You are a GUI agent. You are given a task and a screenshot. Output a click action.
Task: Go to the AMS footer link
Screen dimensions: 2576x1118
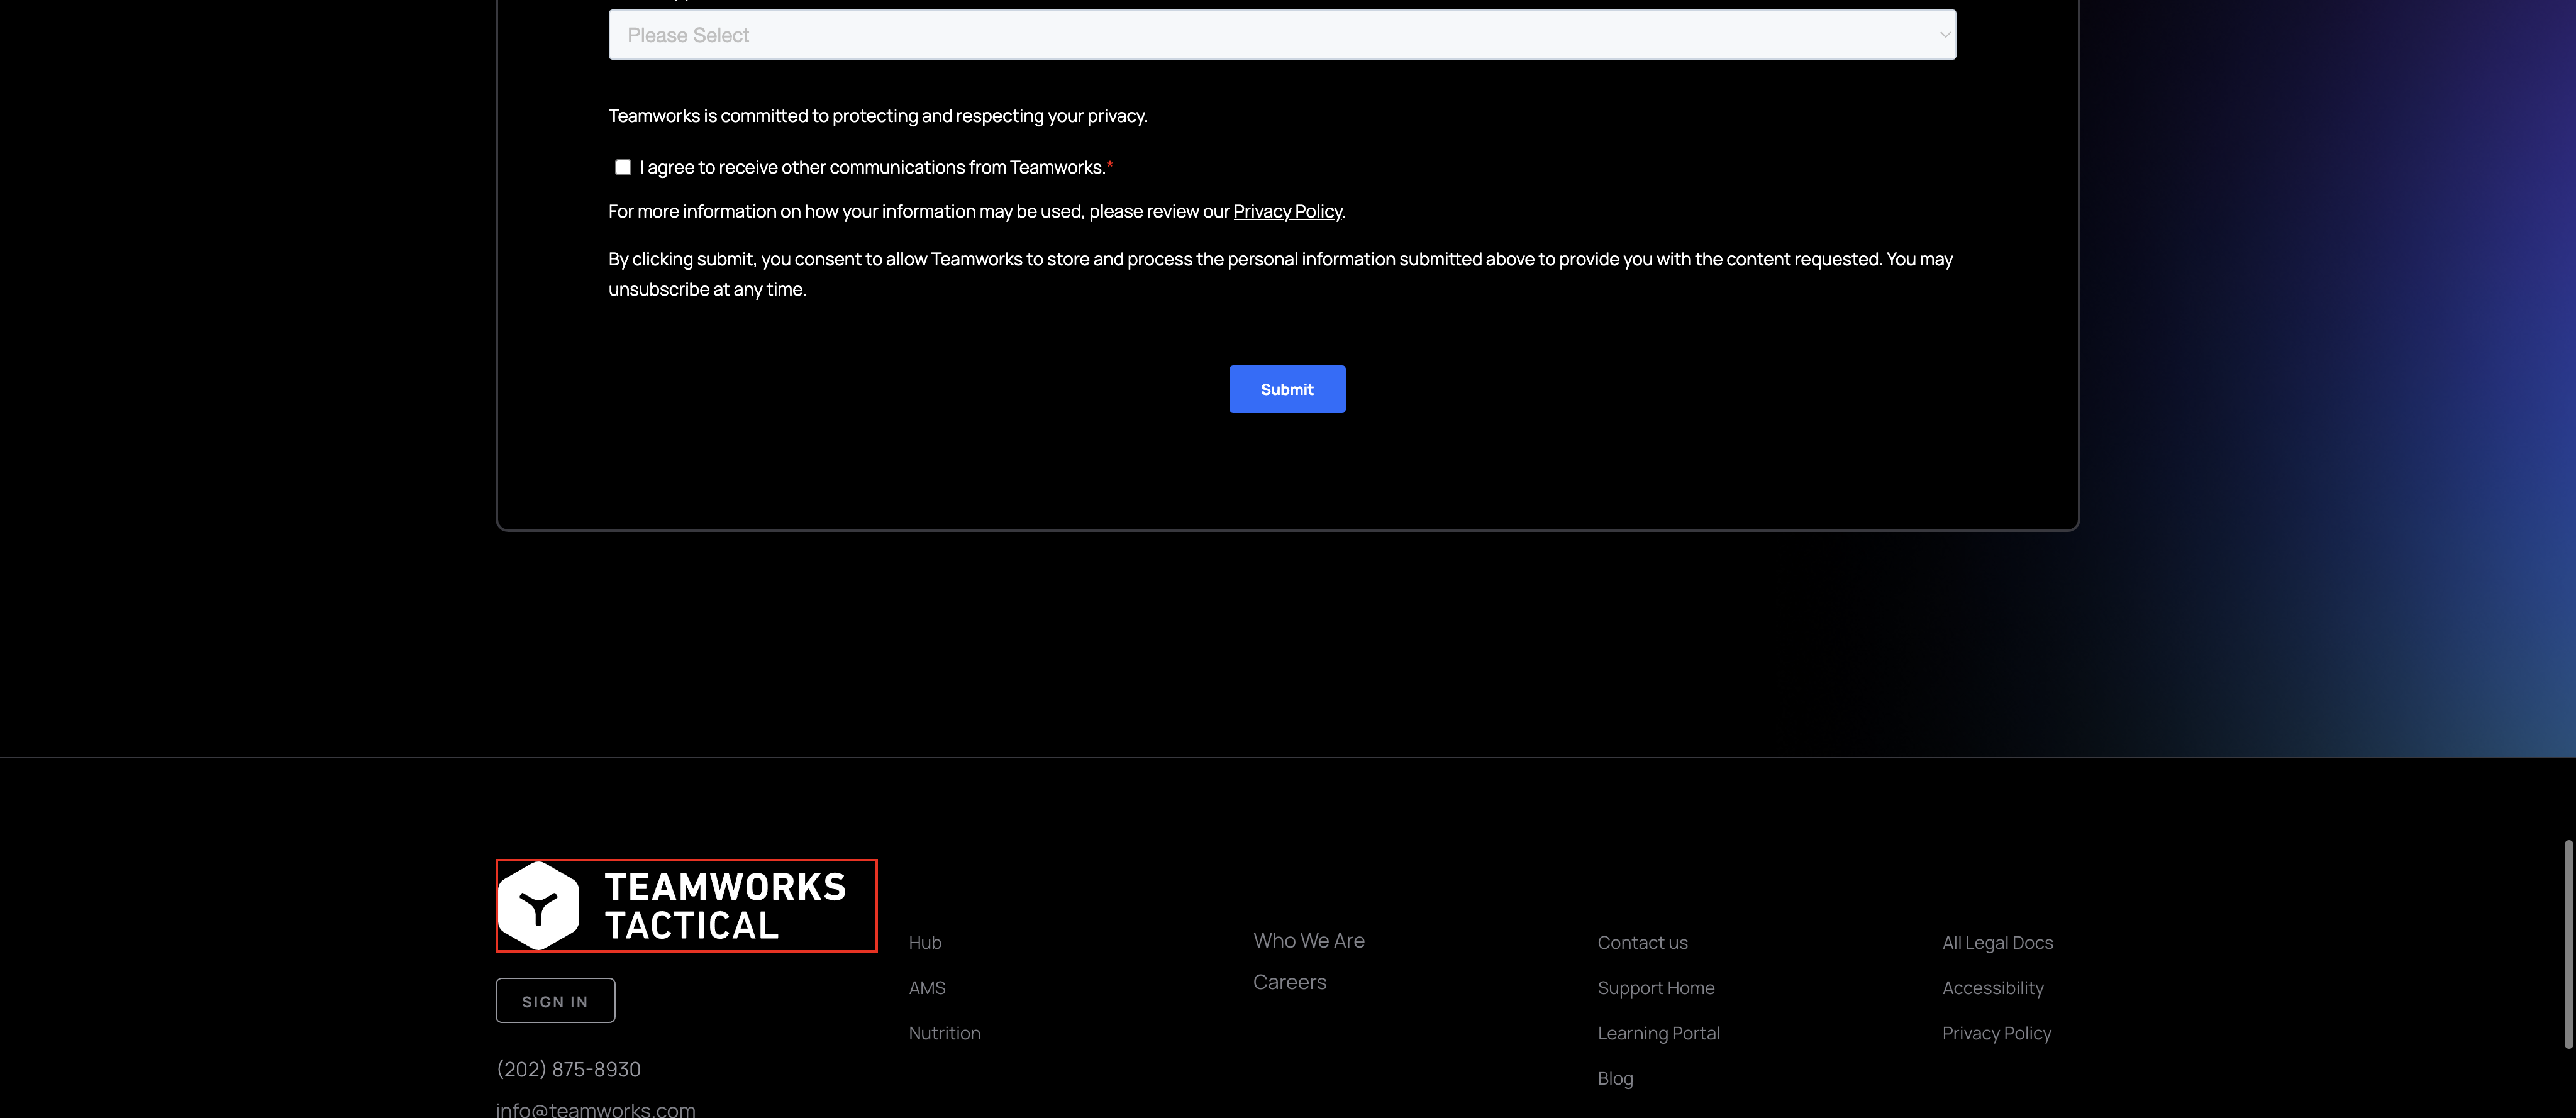tap(927, 987)
